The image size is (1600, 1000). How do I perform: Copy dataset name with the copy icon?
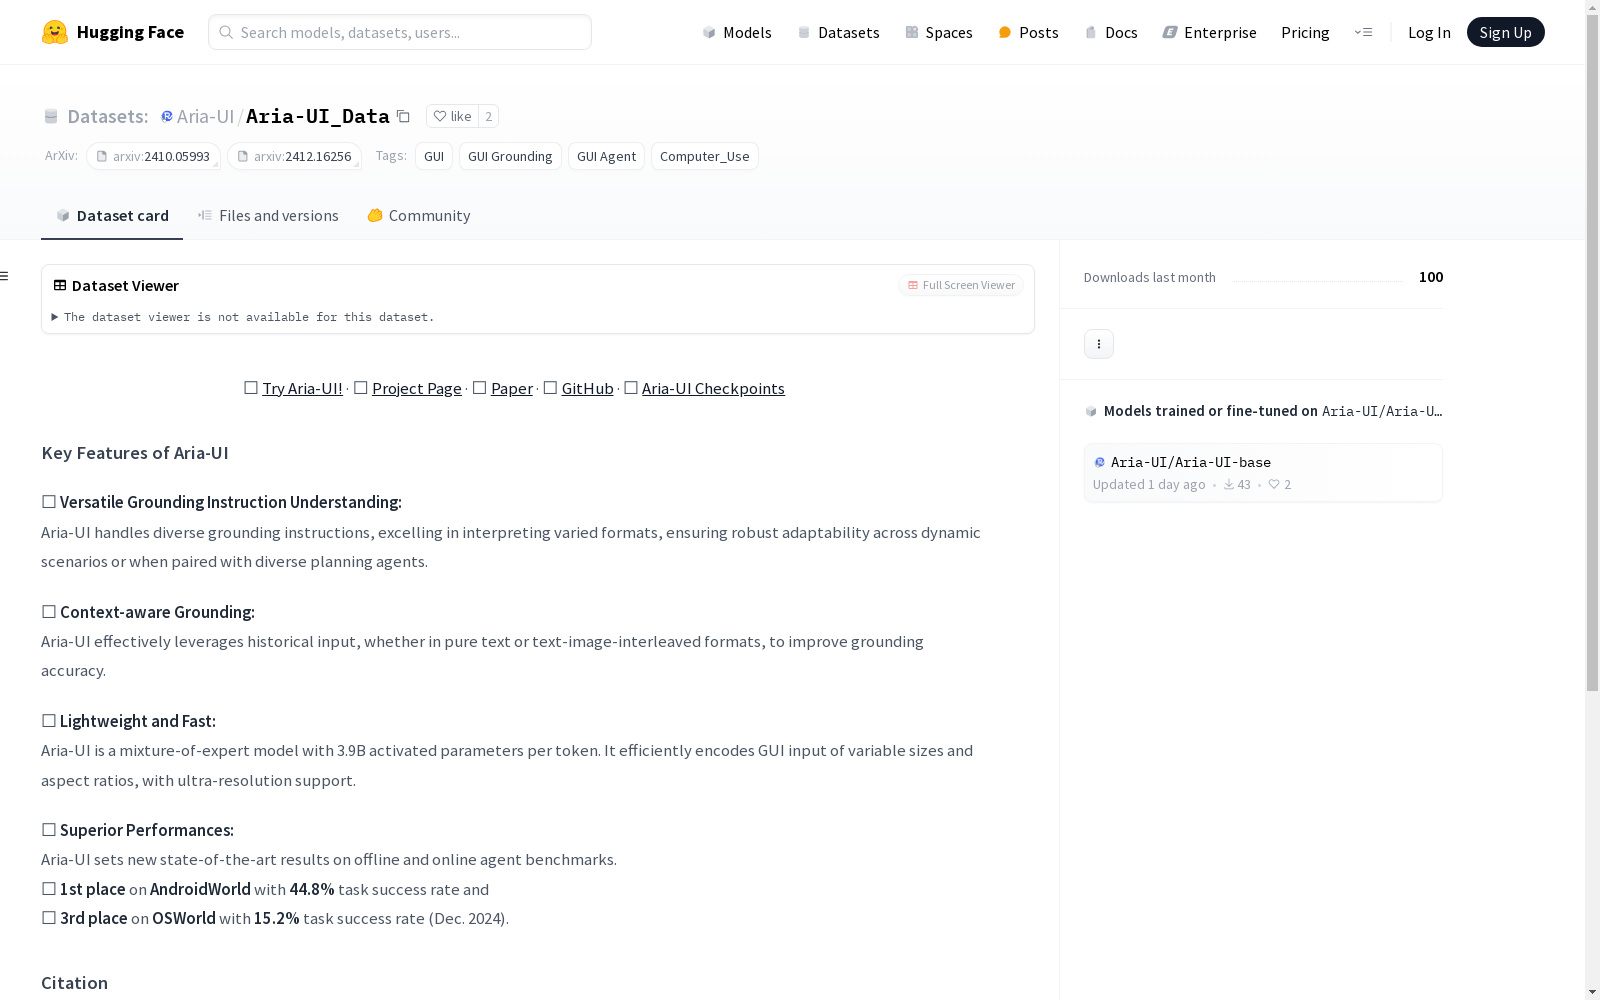point(403,116)
